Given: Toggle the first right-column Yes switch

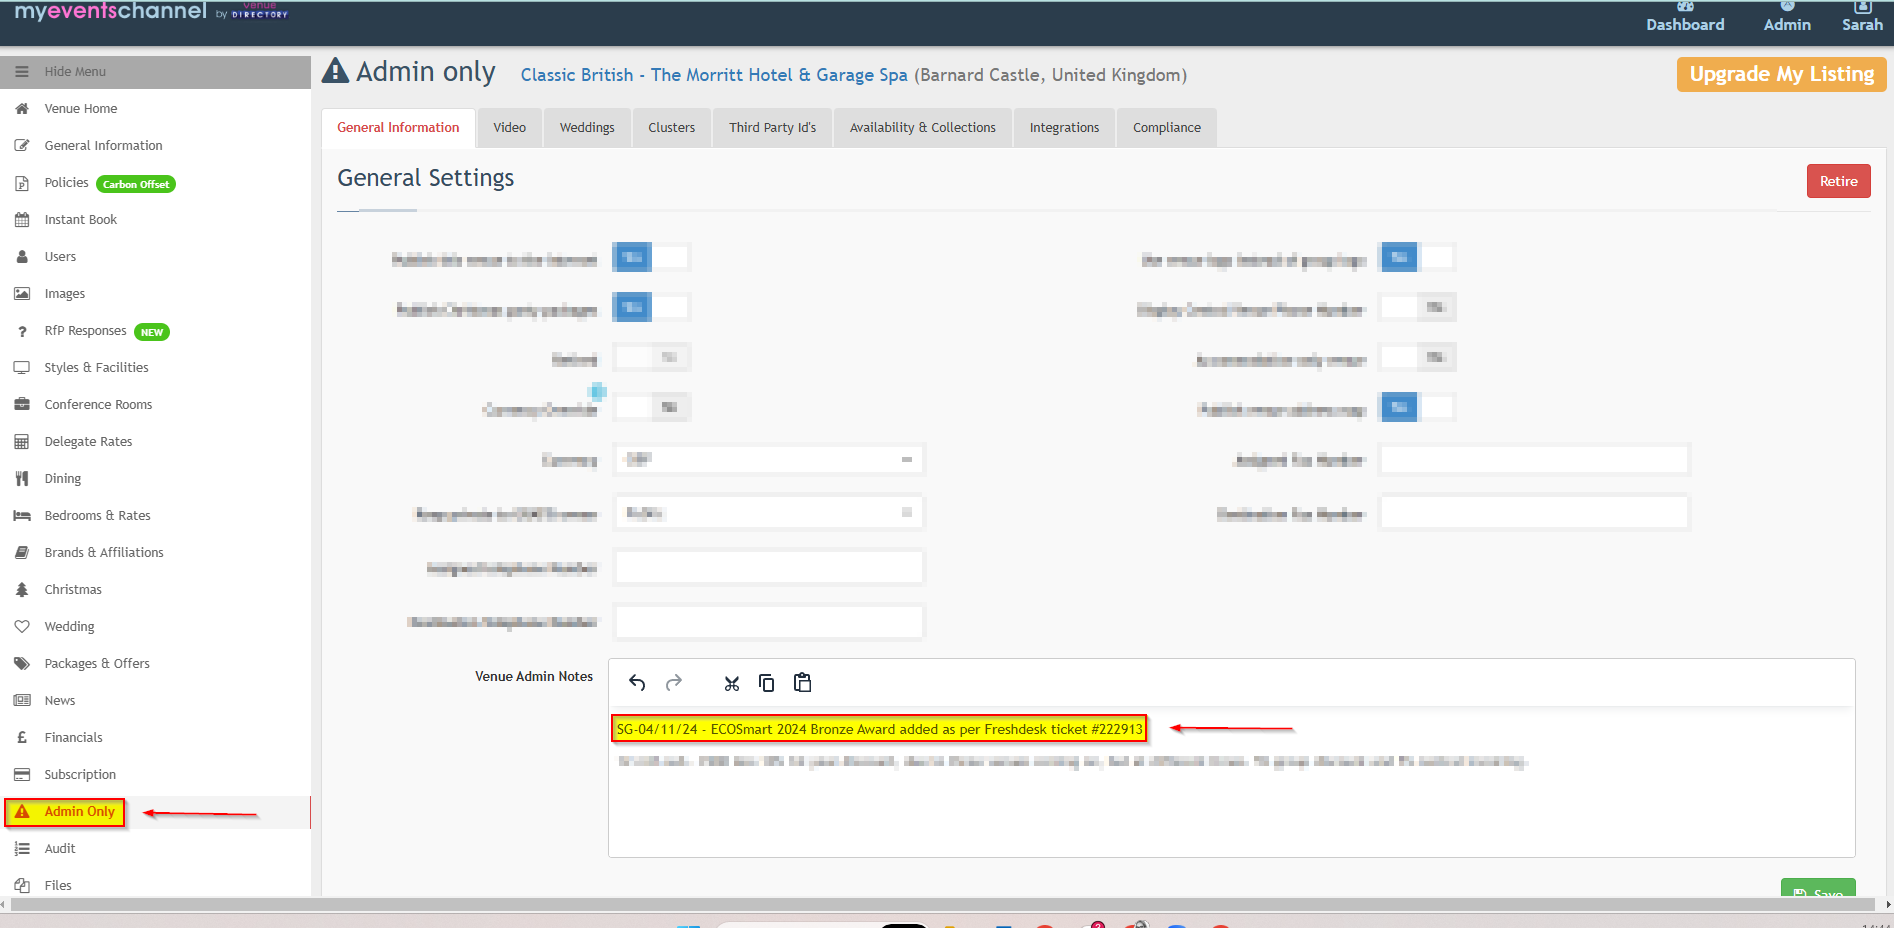Looking at the screenshot, I should pyautogui.click(x=1417, y=257).
